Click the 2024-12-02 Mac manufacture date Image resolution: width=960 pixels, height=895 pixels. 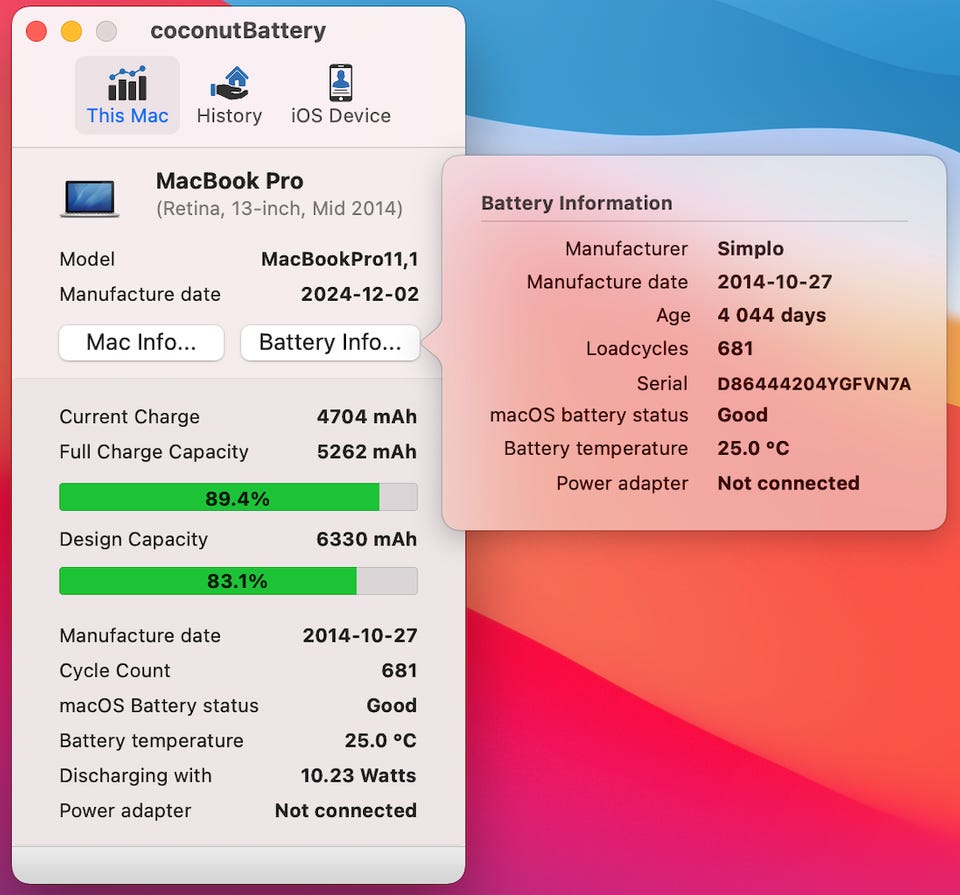(359, 295)
